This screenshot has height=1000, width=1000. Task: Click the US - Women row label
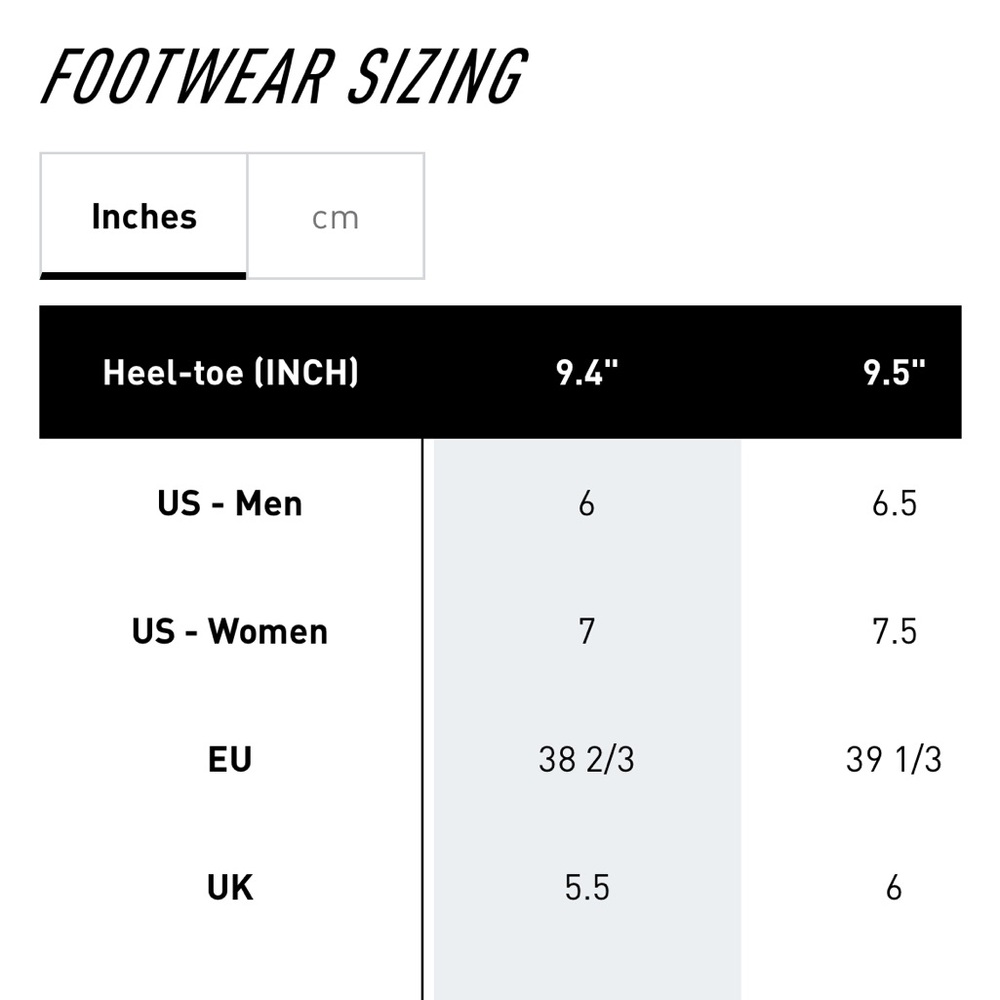pos(230,631)
